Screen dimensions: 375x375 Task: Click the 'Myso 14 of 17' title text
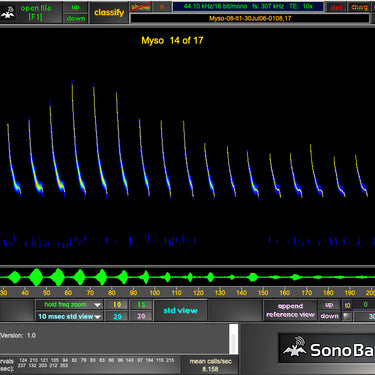coord(172,41)
